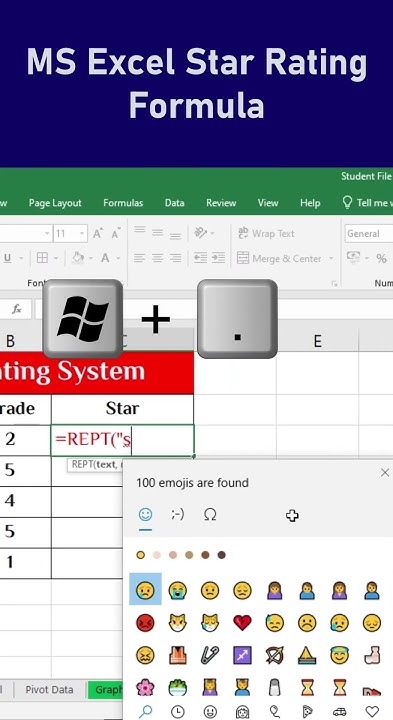Select the default yellow skin tone
393x720 pixels.
[140, 555]
